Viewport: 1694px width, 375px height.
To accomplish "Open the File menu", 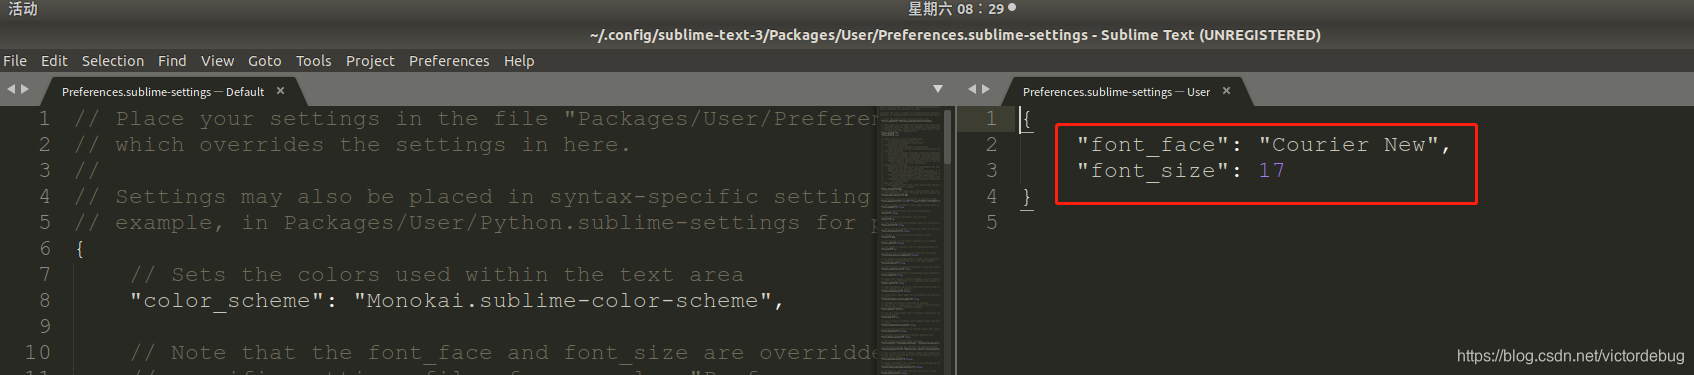I will 15,61.
